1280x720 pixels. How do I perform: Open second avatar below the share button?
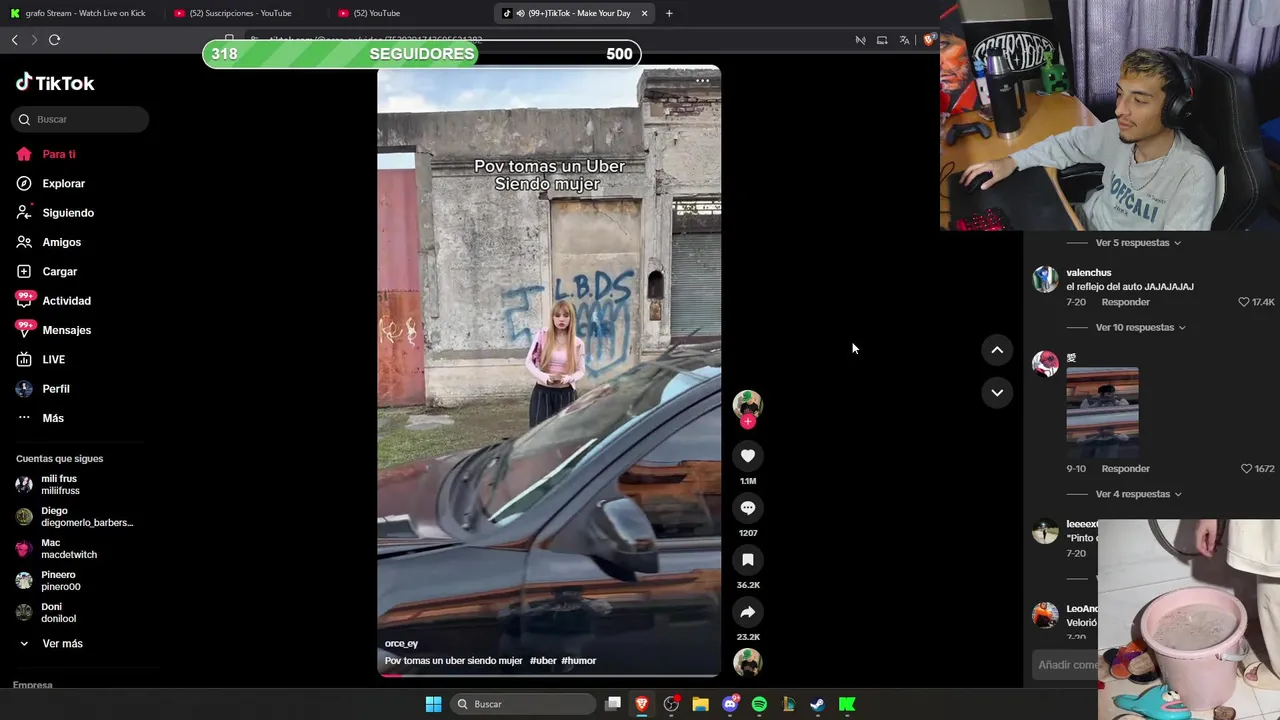[x=747, y=662]
